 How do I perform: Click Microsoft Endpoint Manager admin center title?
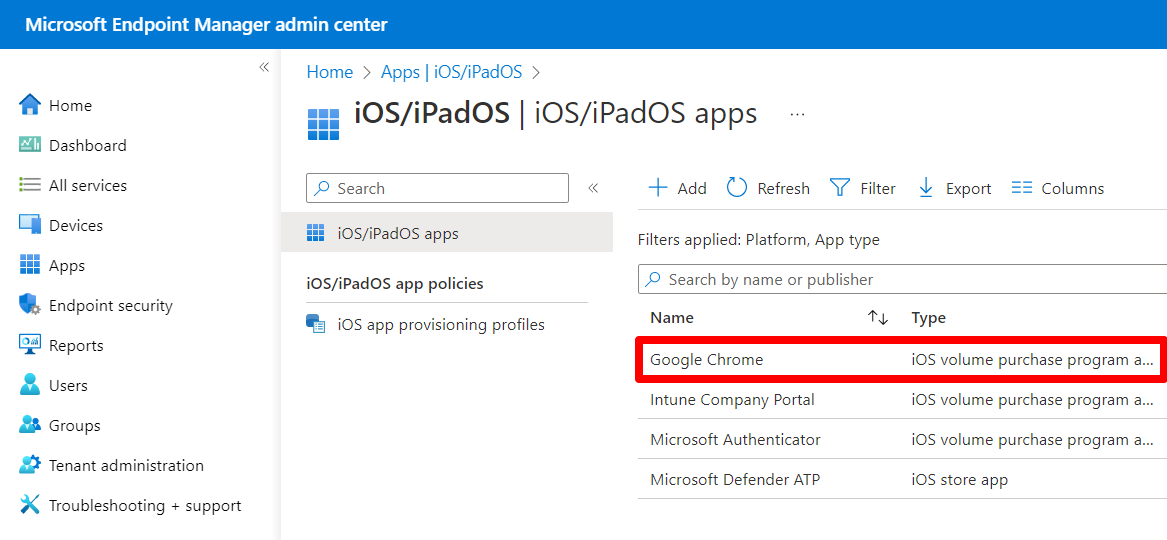(x=206, y=25)
